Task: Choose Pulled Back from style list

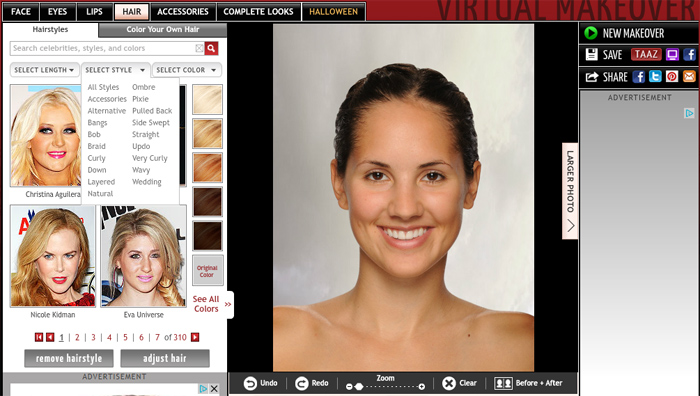Action: tap(152, 111)
